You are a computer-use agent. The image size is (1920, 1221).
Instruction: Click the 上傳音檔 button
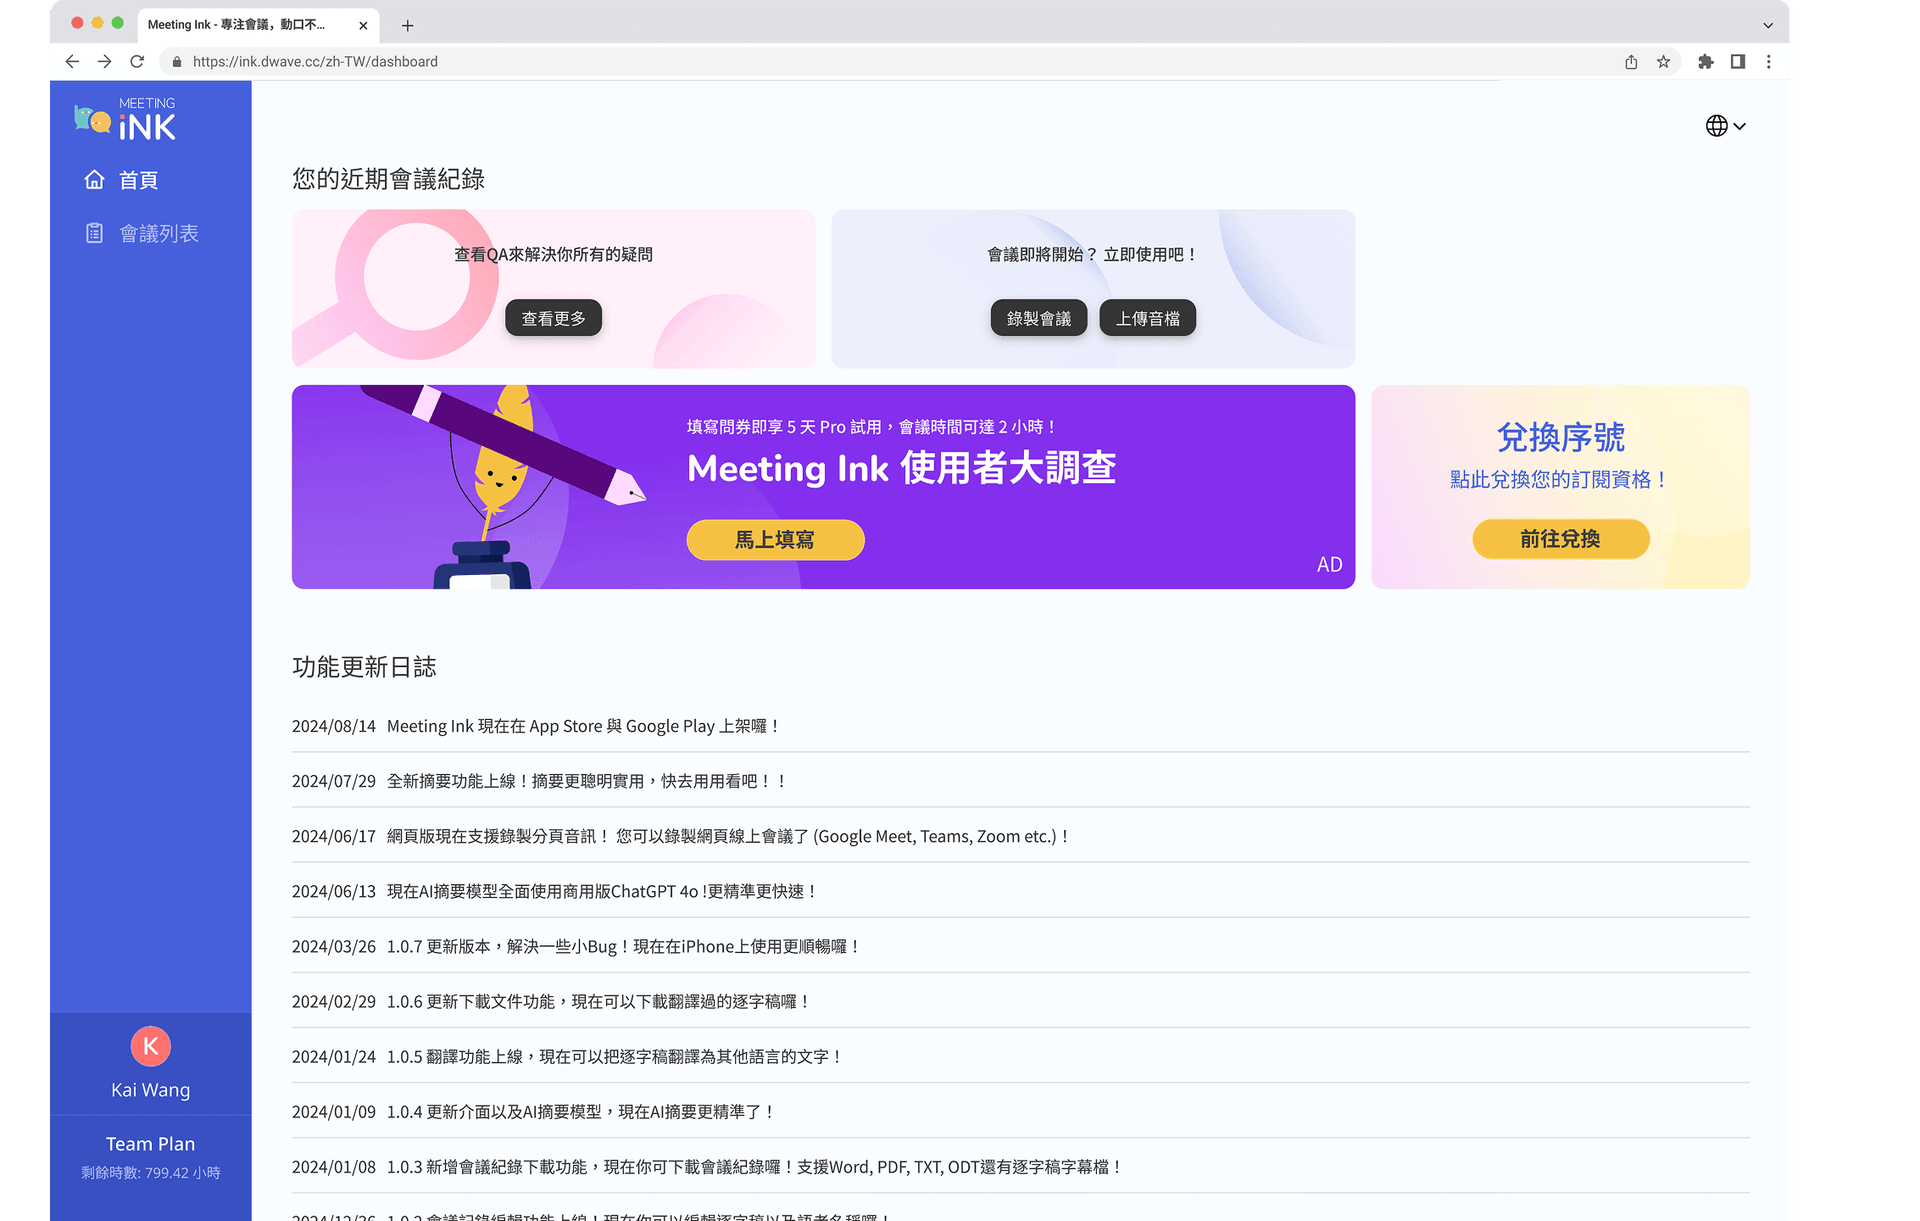pyautogui.click(x=1147, y=318)
